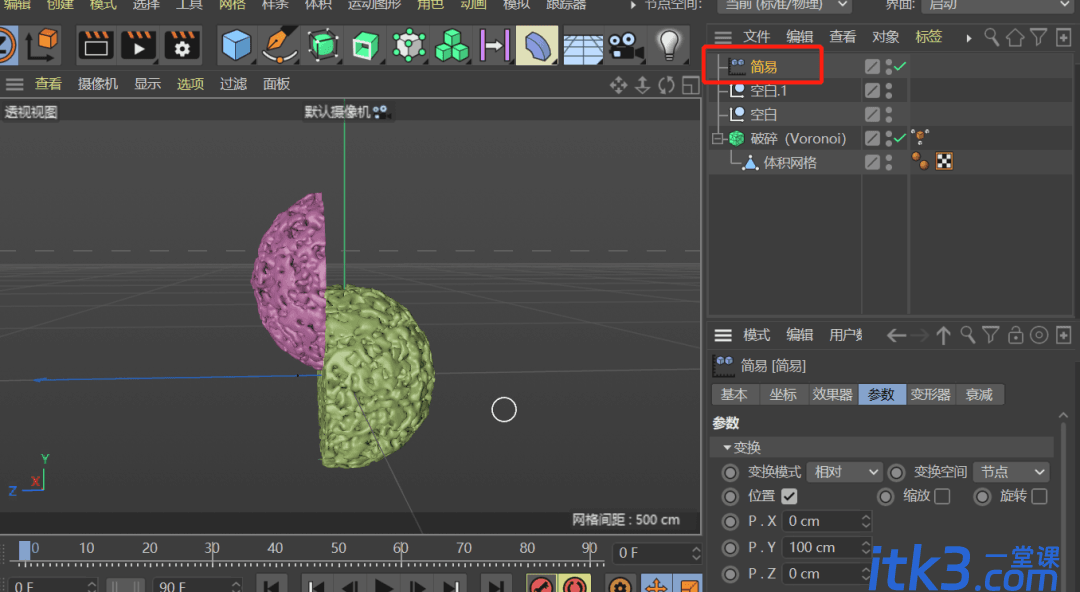
Task: Enable the 旋转 checkbox
Action: click(1040, 496)
